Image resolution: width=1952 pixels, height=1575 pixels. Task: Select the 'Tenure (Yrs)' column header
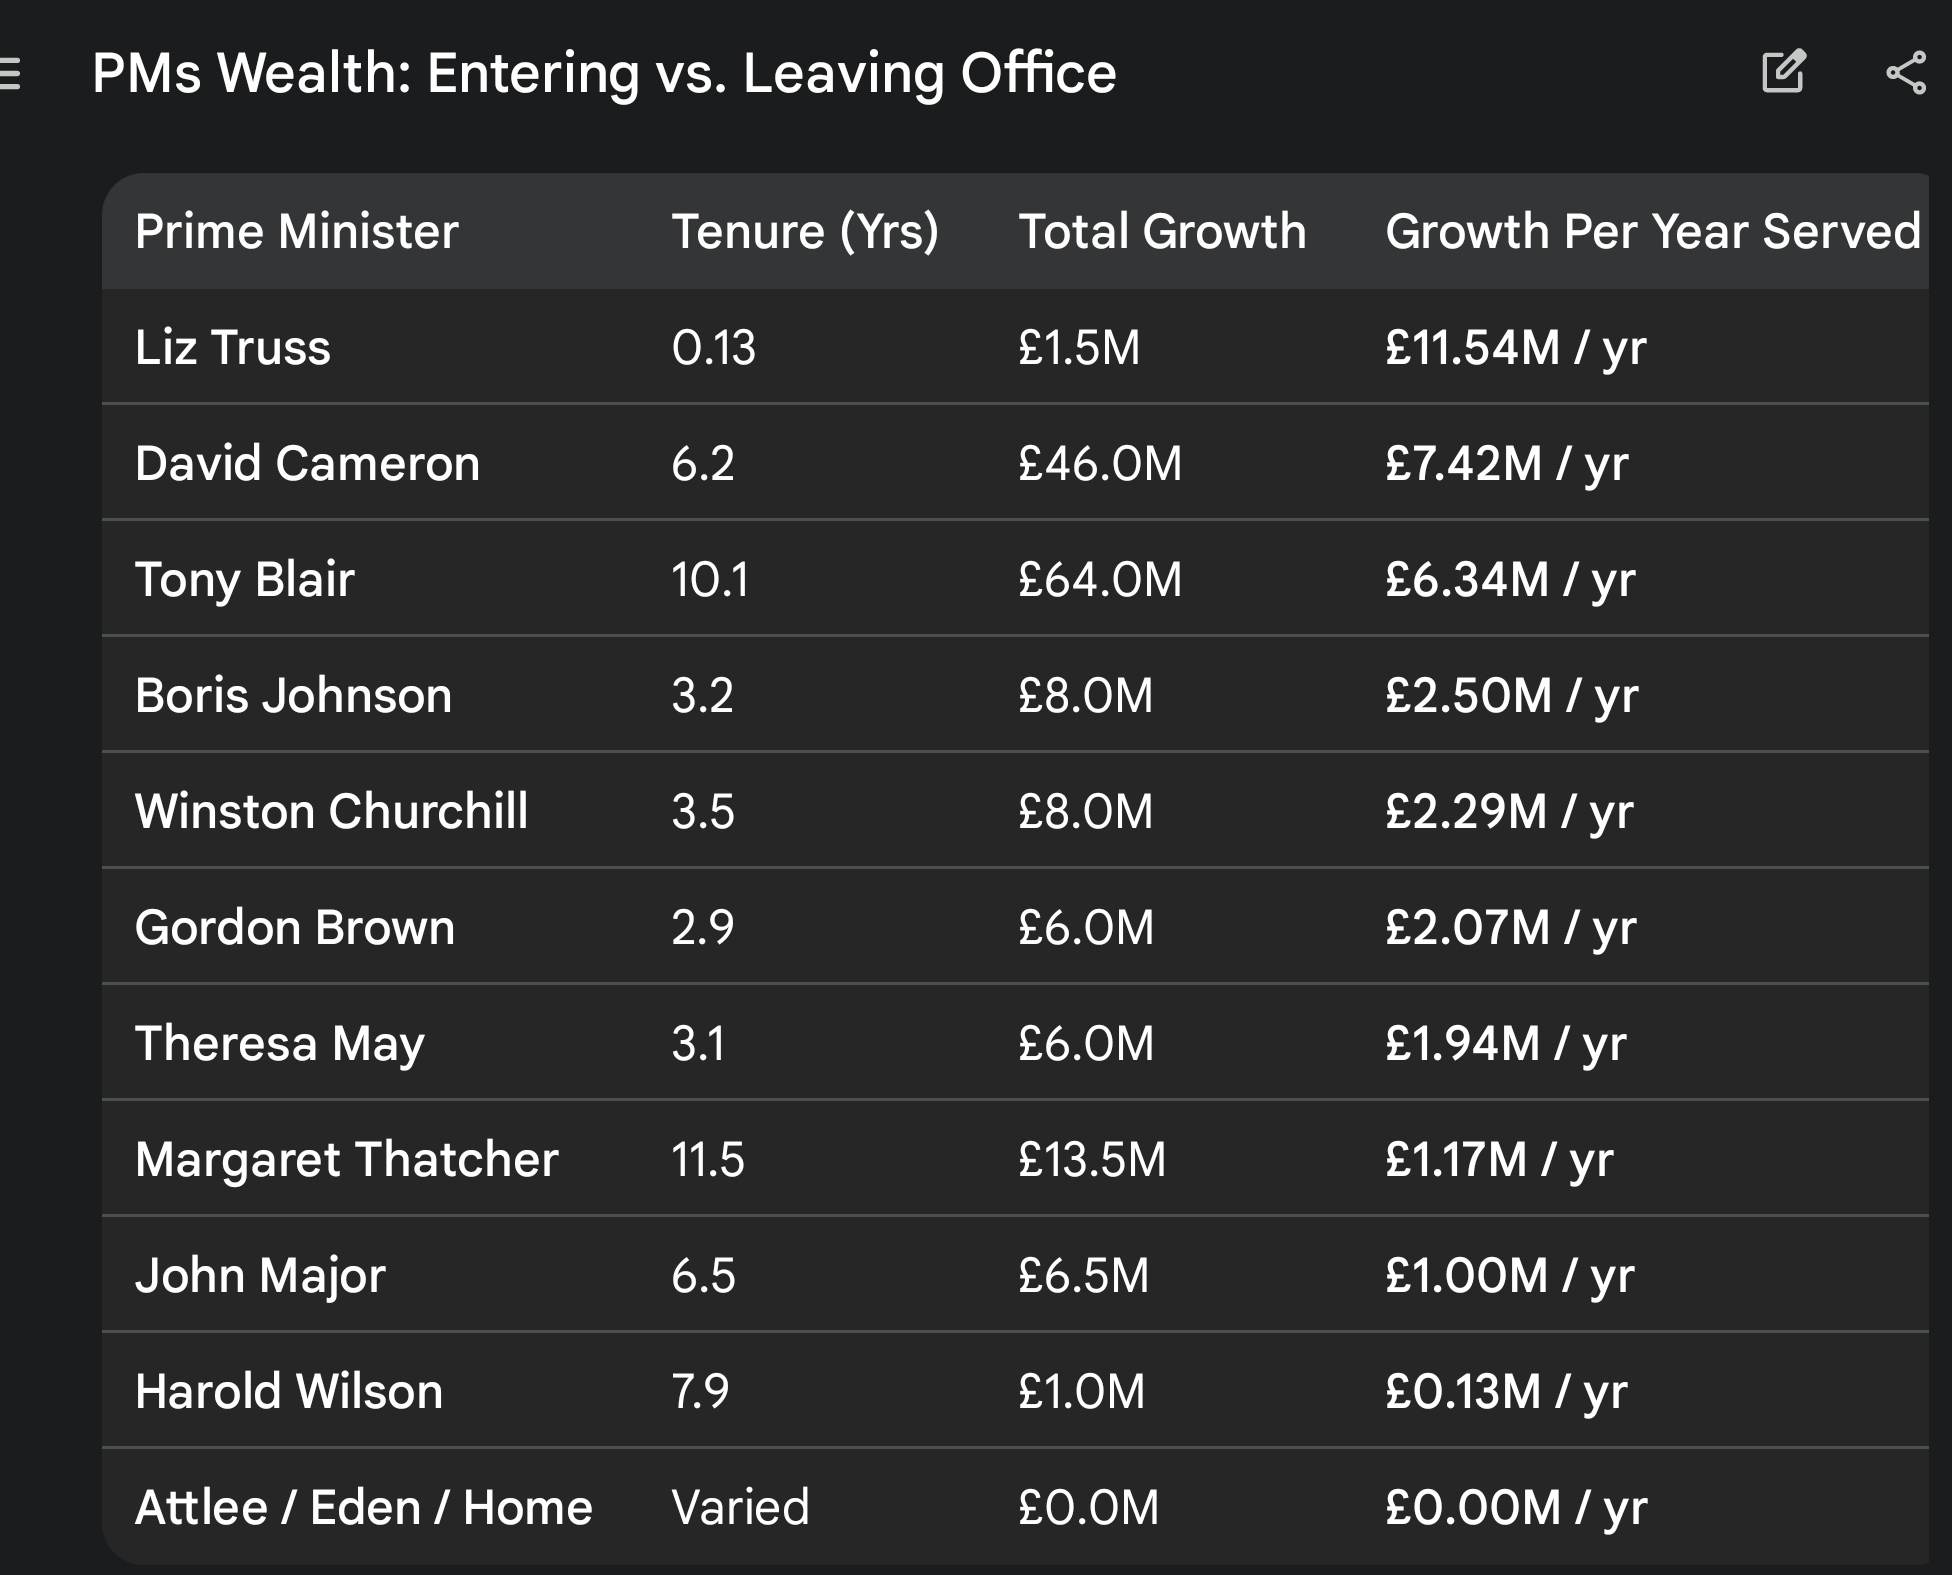click(805, 232)
